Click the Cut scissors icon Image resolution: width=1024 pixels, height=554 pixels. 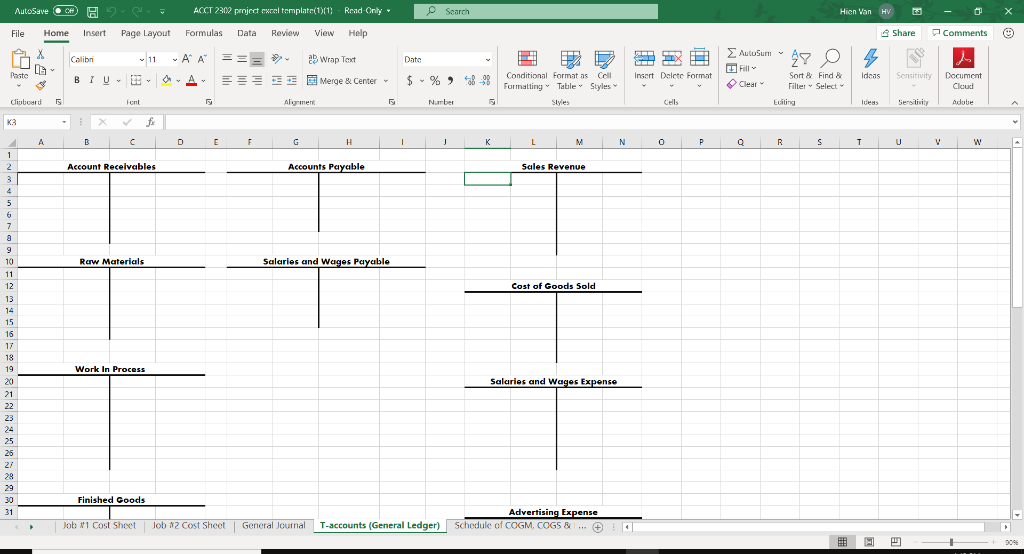(x=40, y=54)
